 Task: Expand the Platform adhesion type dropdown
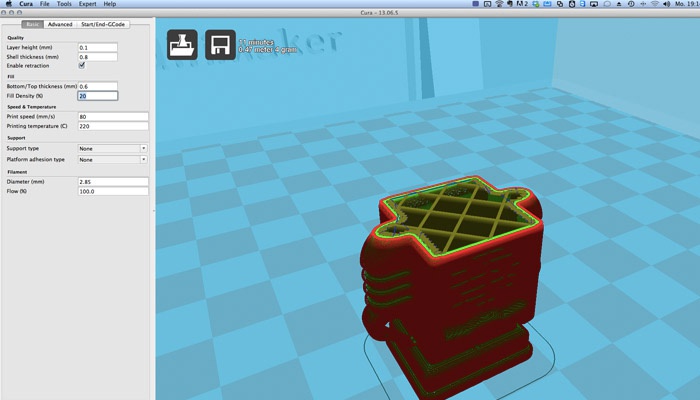pyautogui.click(x=112, y=159)
